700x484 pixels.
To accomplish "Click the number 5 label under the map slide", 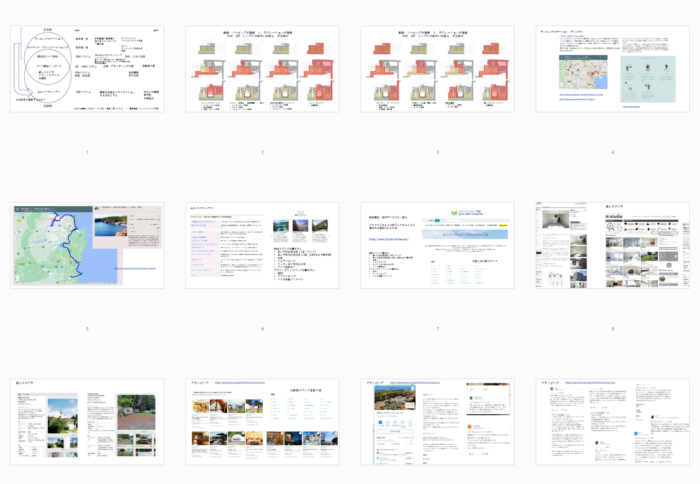I will (87, 329).
